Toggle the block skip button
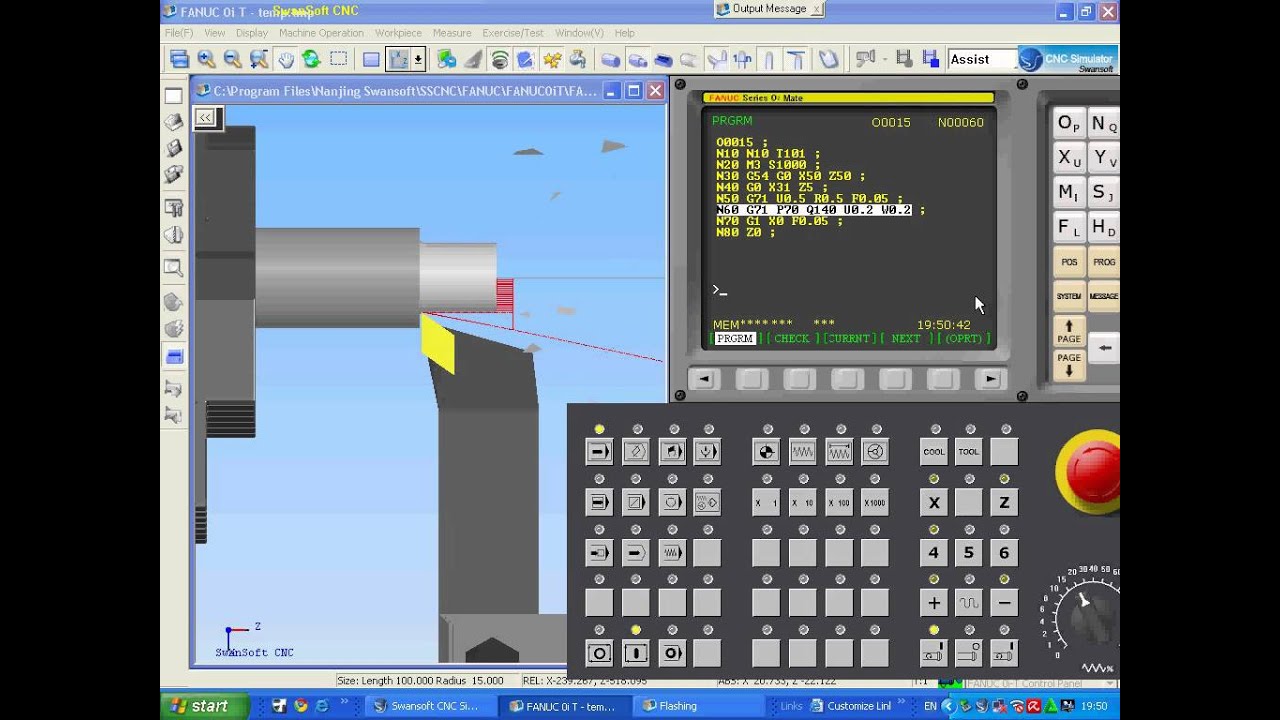Viewport: 1280px width, 720px height. [636, 502]
